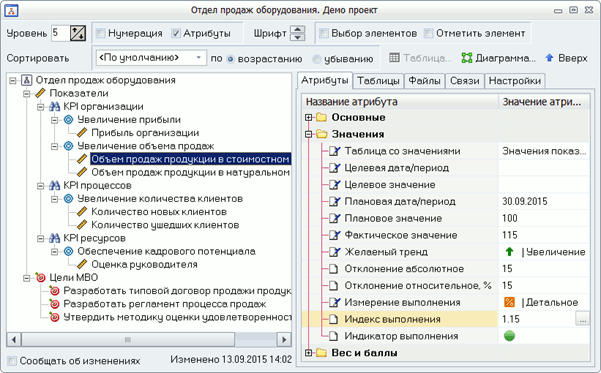Image resolution: width=601 pixels, height=373 pixels.
Task: Enable the Нумерация checkbox
Action: click(x=100, y=33)
